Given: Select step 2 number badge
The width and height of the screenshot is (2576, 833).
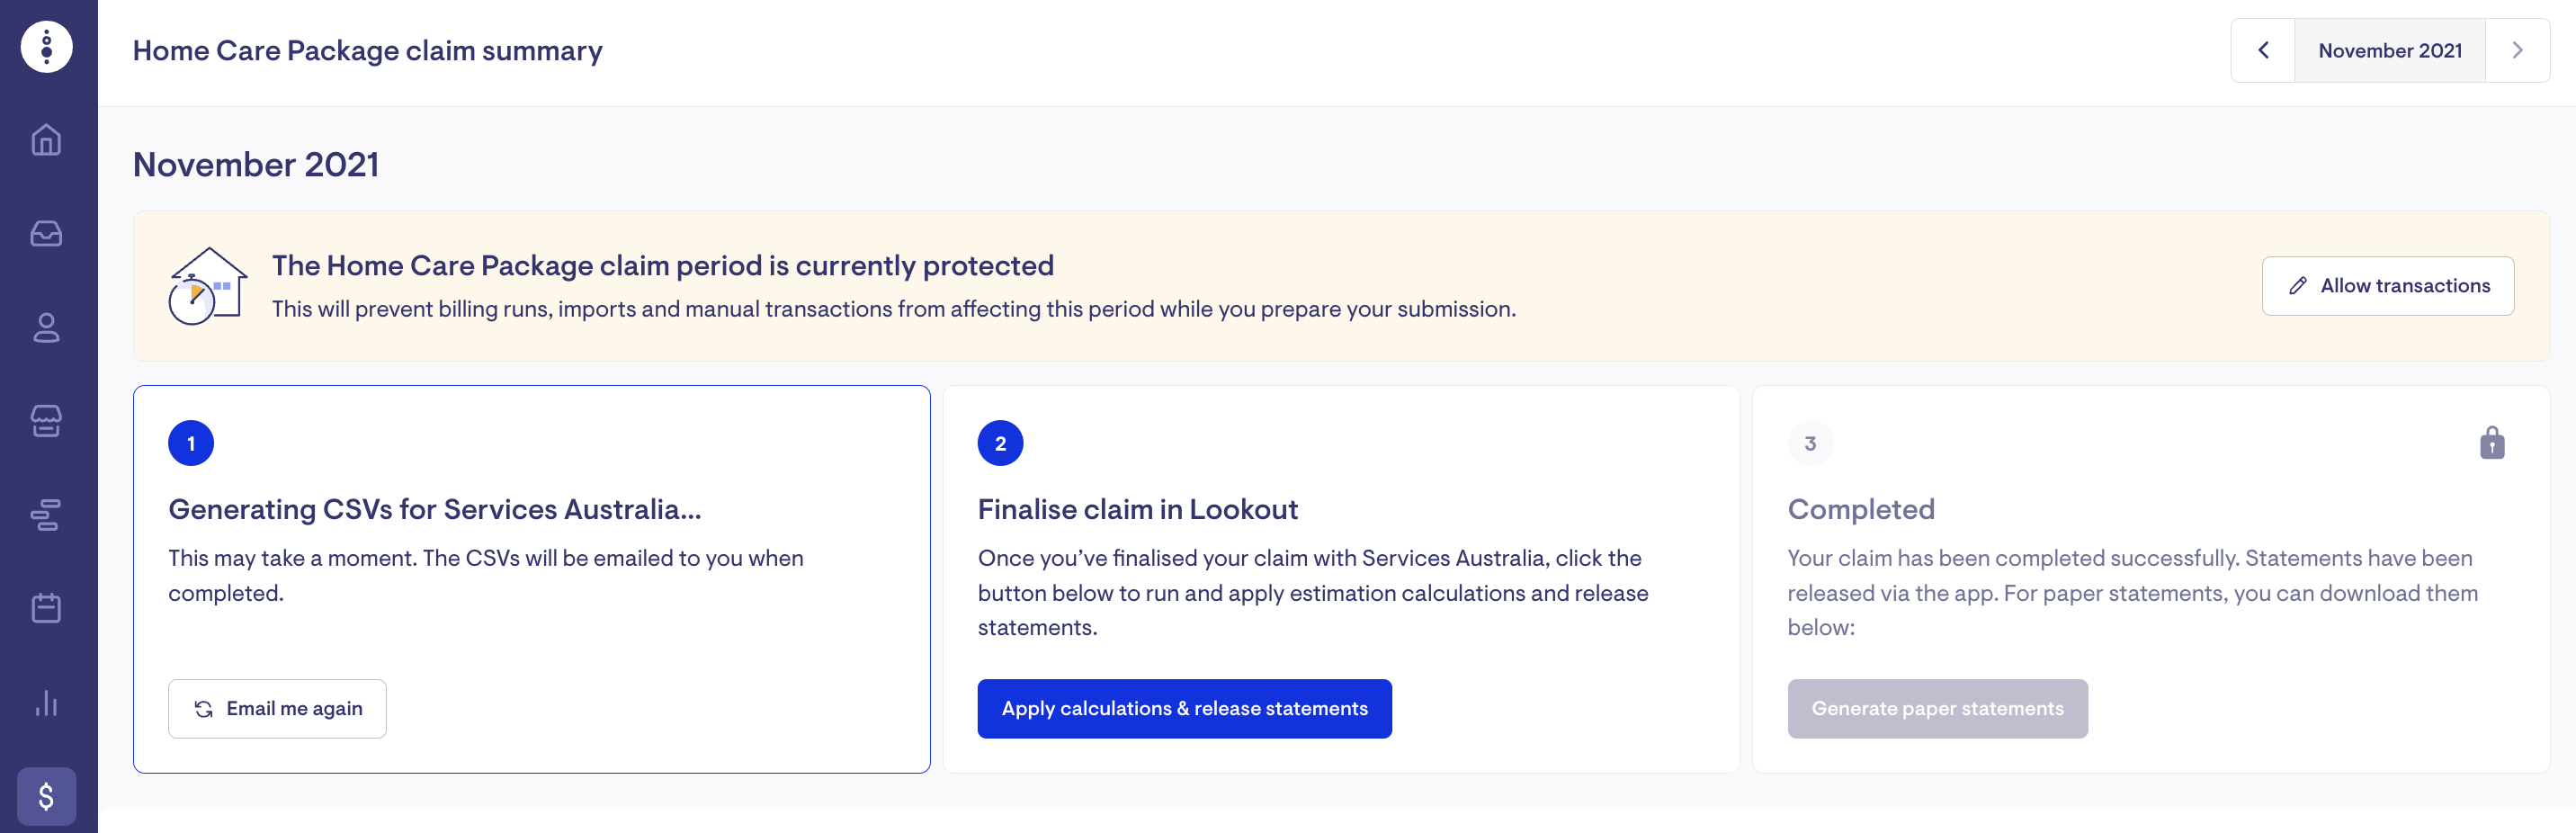Looking at the screenshot, I should click(1000, 443).
